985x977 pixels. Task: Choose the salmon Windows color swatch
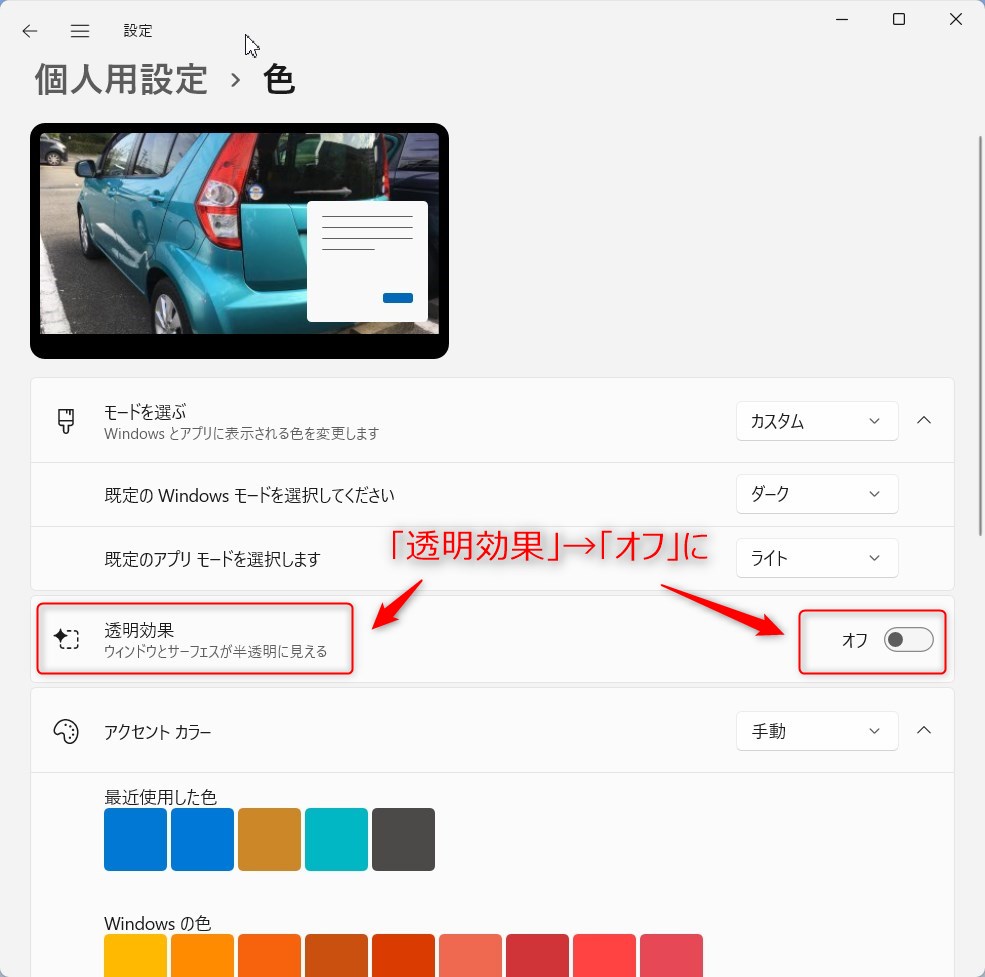click(x=471, y=956)
